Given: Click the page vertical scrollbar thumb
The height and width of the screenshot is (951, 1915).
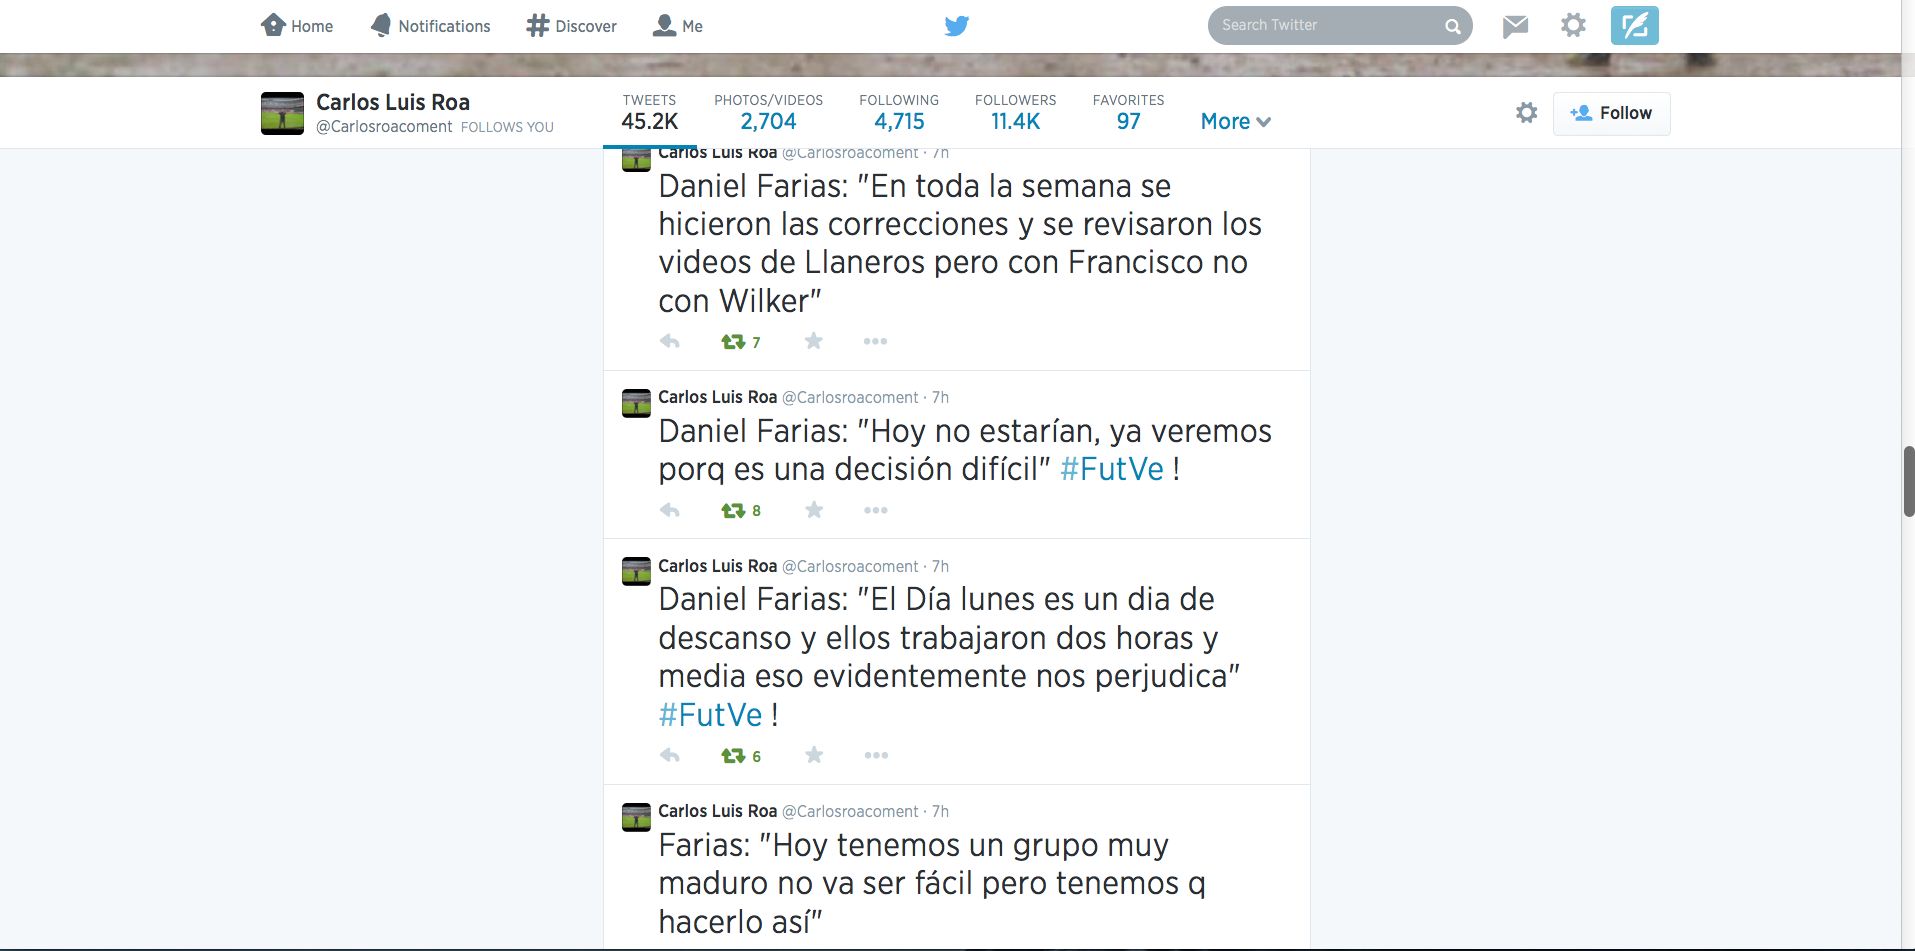Looking at the screenshot, I should pyautogui.click(x=1908, y=481).
